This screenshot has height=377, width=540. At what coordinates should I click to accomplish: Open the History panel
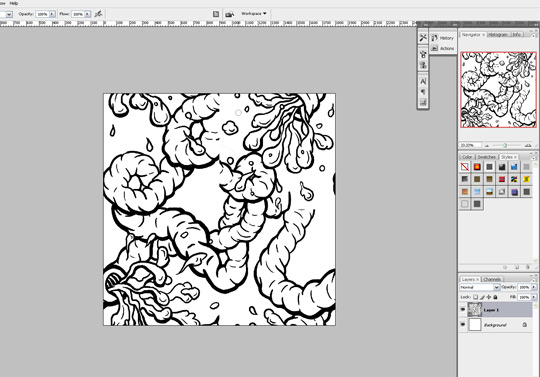[443, 38]
